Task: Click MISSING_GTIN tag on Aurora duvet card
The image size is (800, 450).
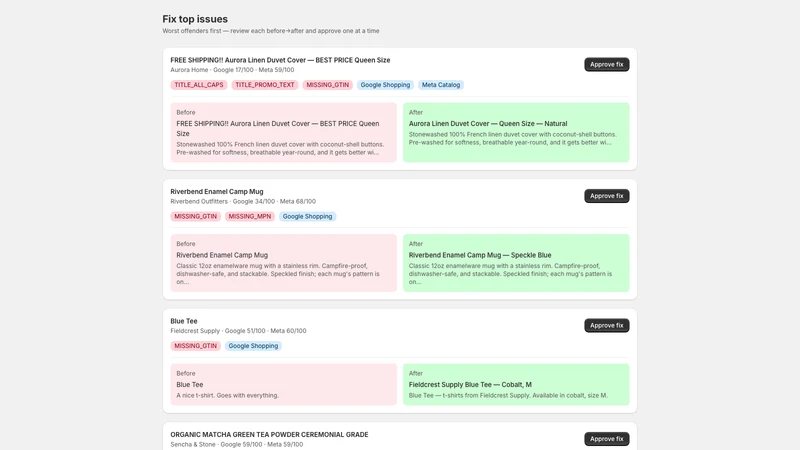Action: 328,85
